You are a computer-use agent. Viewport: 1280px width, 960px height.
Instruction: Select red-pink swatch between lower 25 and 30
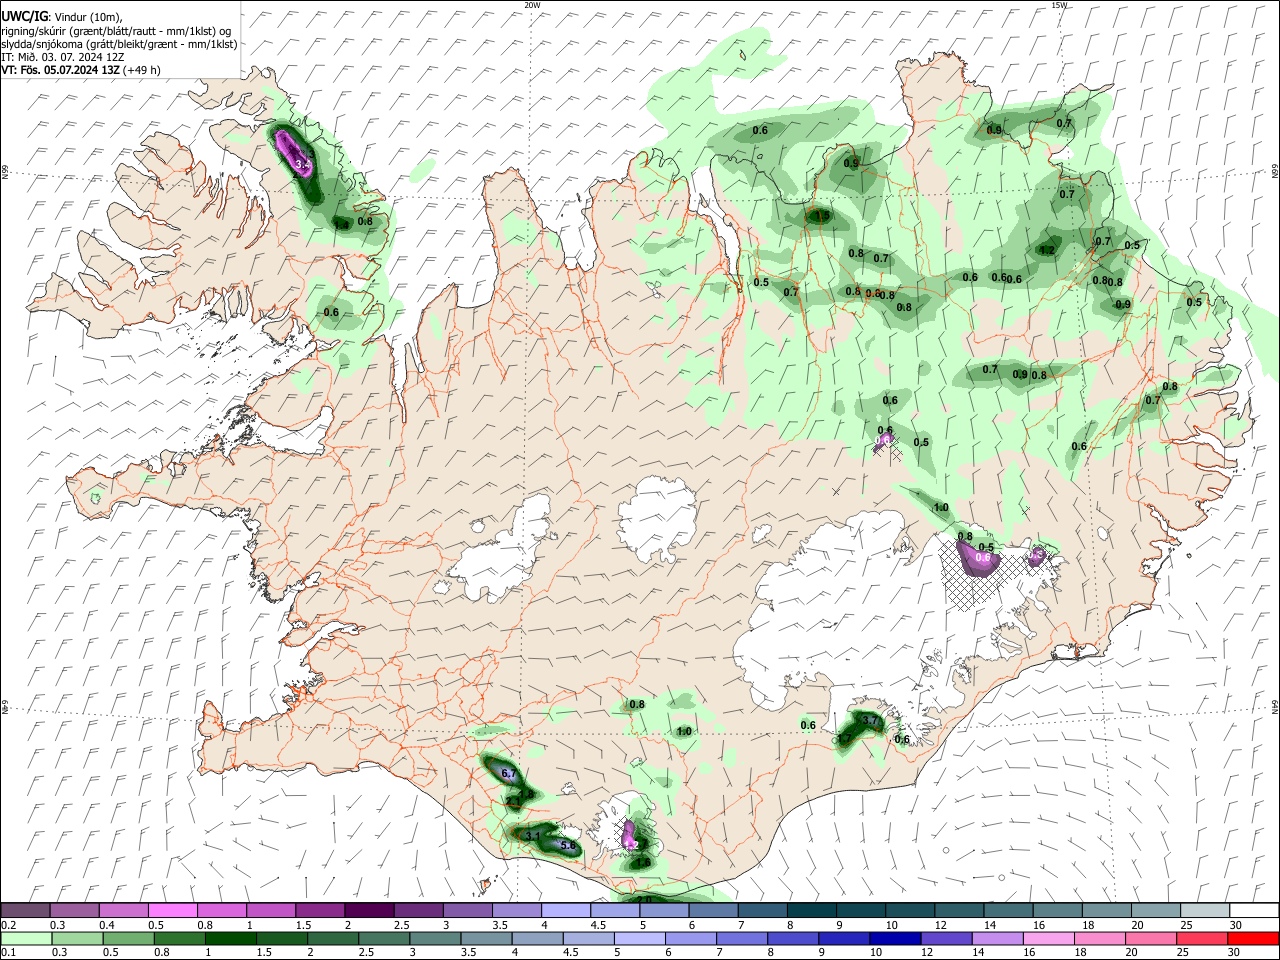(x=1204, y=938)
